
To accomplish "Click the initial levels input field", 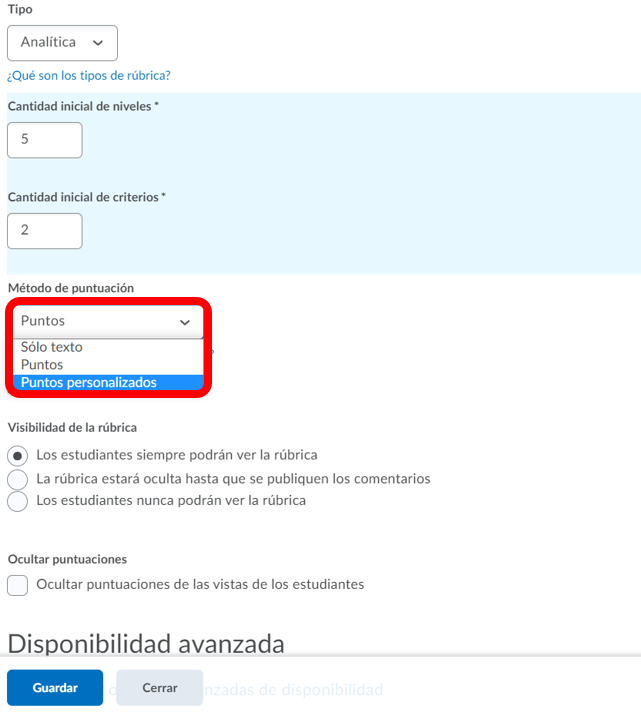I will pyautogui.click(x=44, y=140).
